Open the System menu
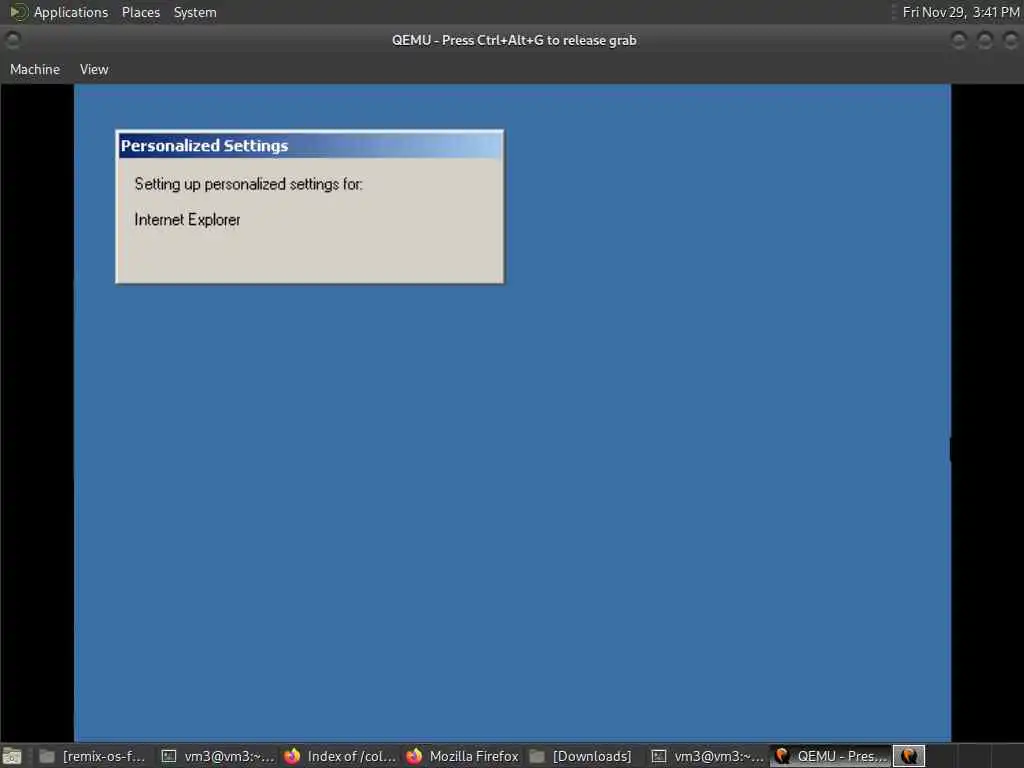The image size is (1024, 768). click(x=195, y=12)
